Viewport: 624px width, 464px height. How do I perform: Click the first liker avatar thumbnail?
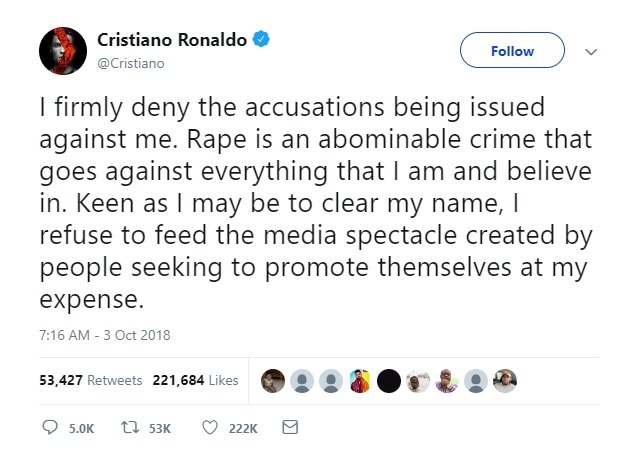click(x=272, y=380)
